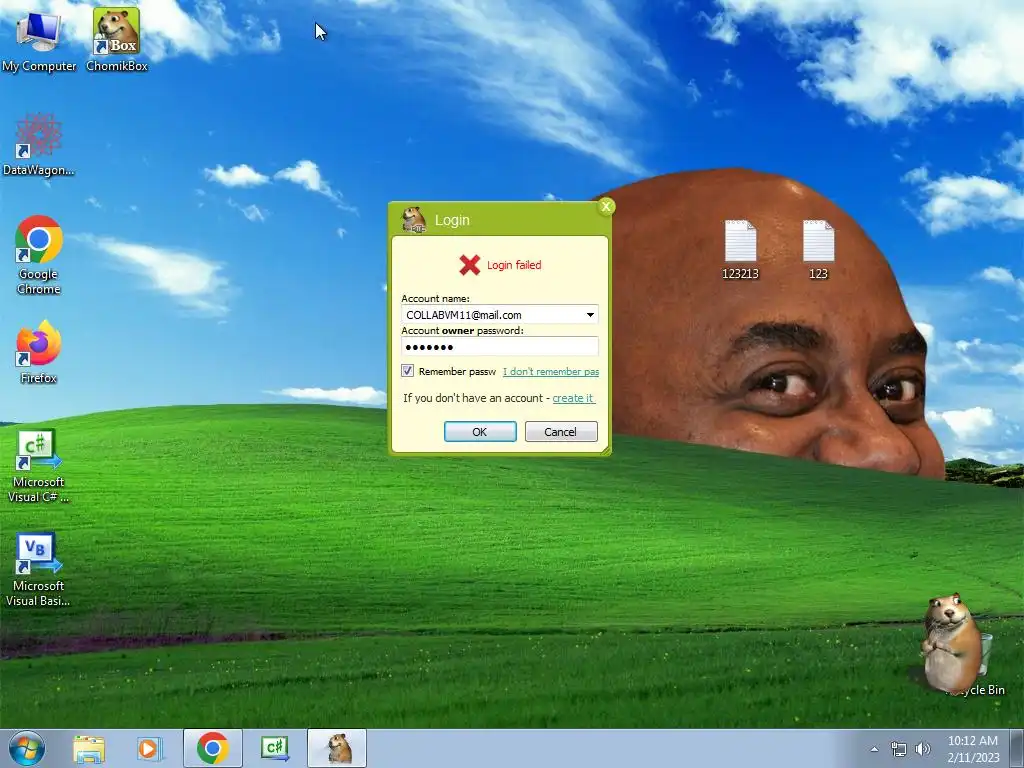Click the Account owner password field

pyautogui.click(x=500, y=347)
